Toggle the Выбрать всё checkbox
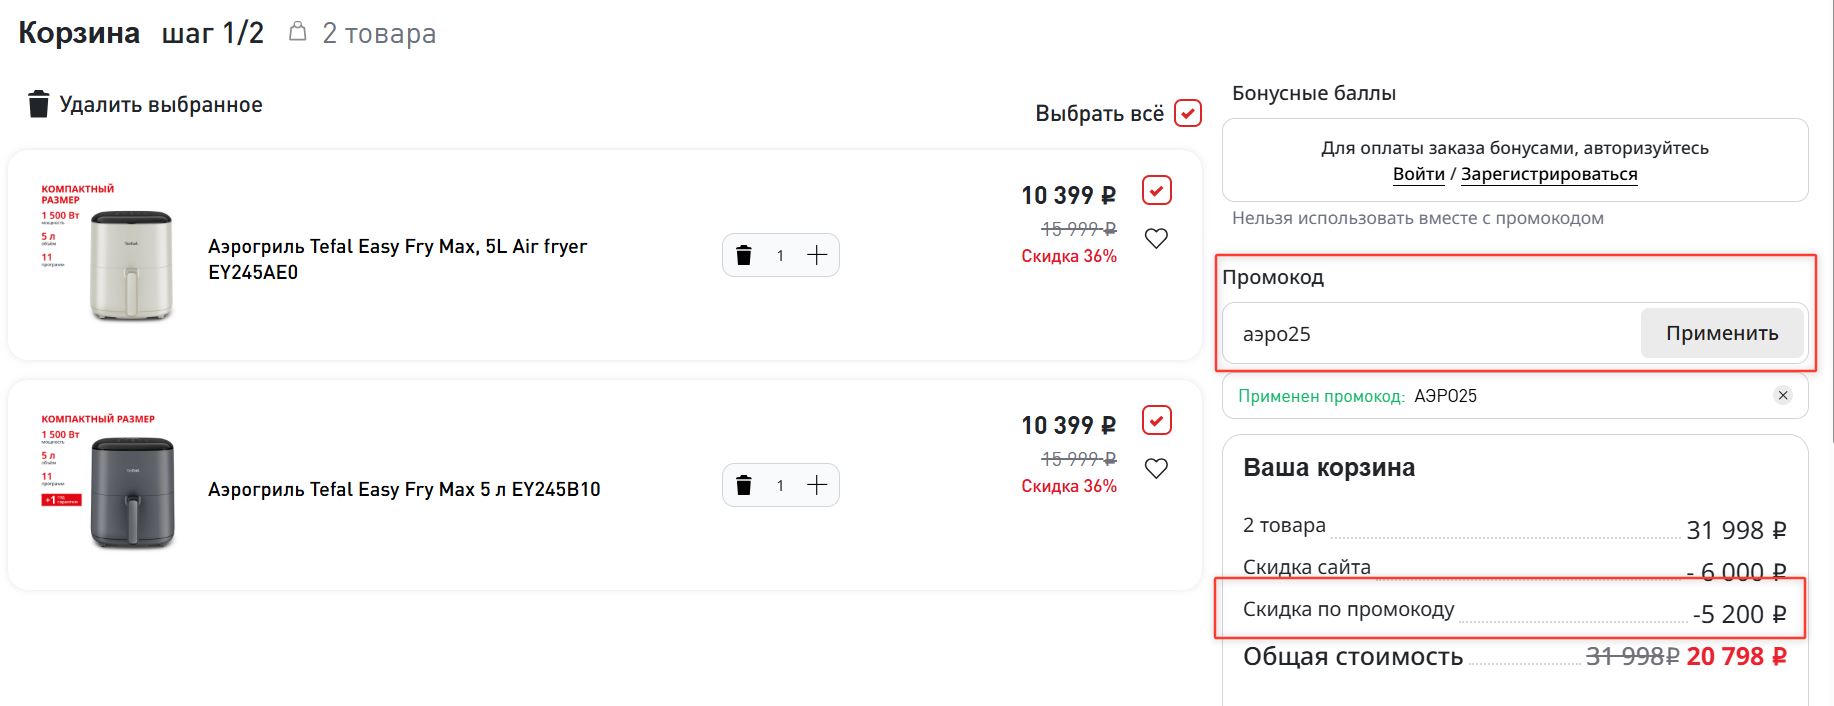1834x706 pixels. click(x=1187, y=113)
